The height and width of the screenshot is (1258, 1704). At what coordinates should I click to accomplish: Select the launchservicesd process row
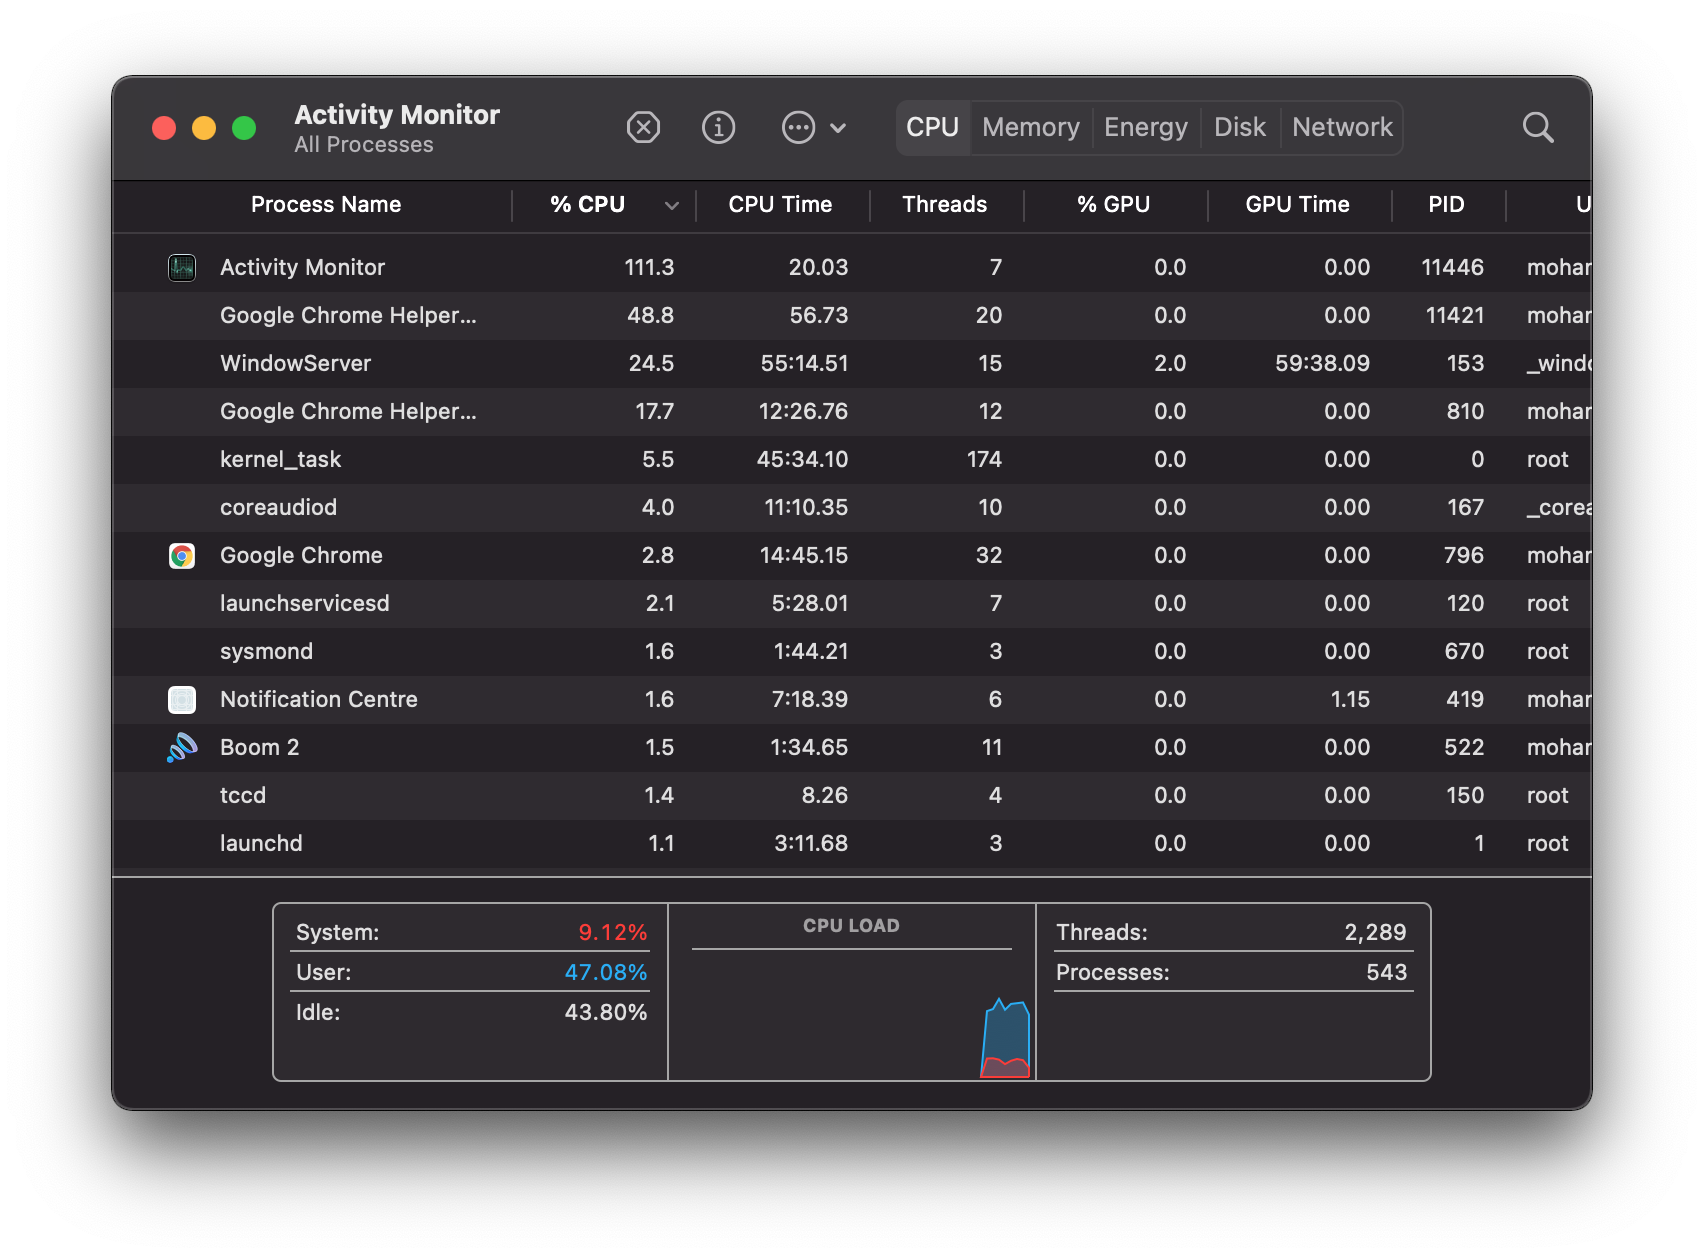coord(852,604)
